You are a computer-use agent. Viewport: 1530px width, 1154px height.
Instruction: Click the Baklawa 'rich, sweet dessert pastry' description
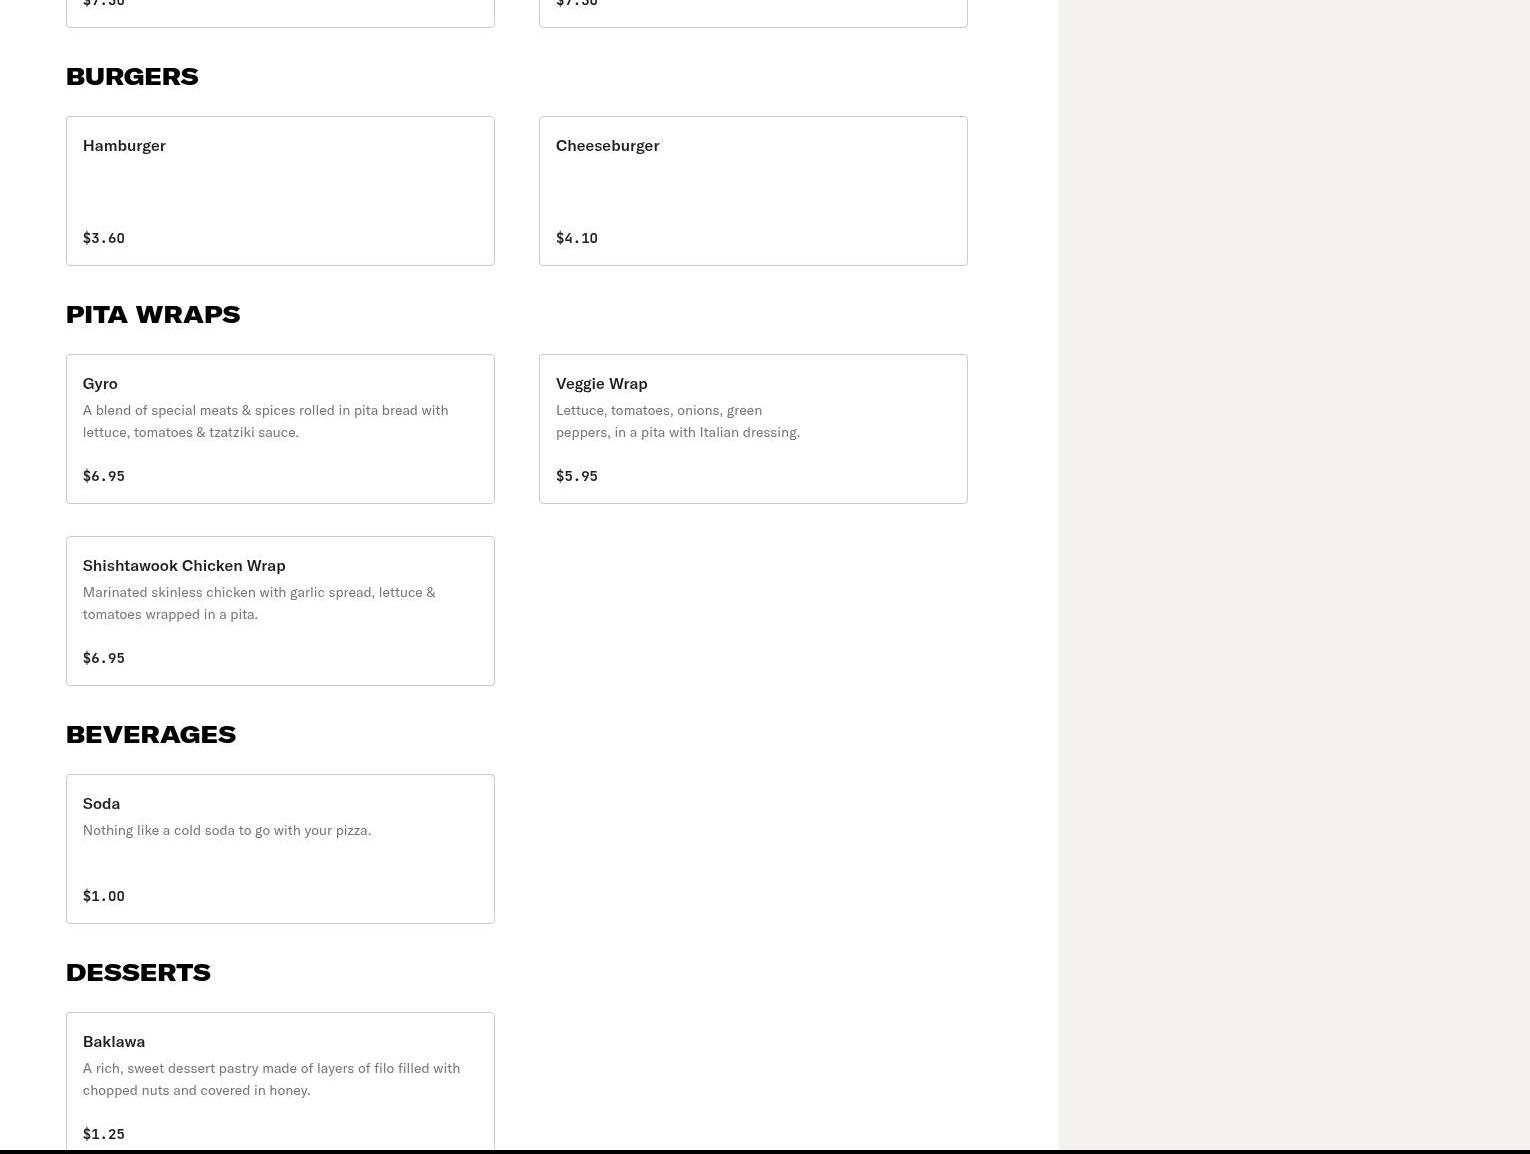tap(272, 1079)
